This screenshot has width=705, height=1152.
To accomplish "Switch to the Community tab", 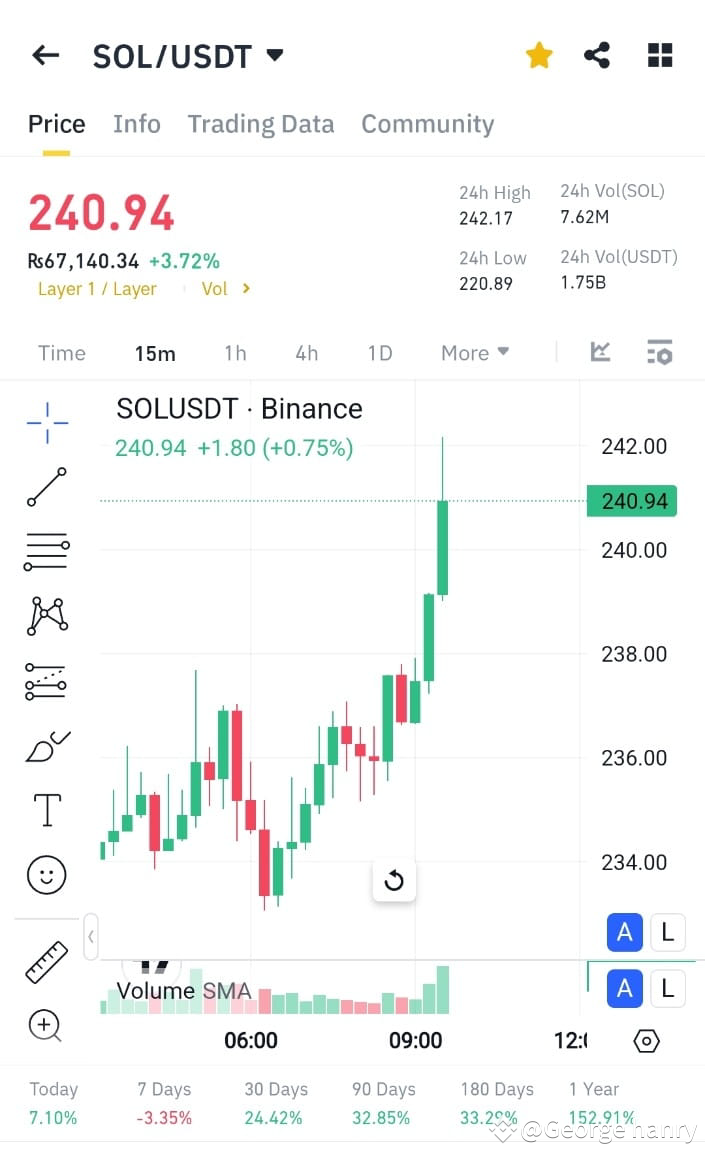I will pyautogui.click(x=427, y=124).
